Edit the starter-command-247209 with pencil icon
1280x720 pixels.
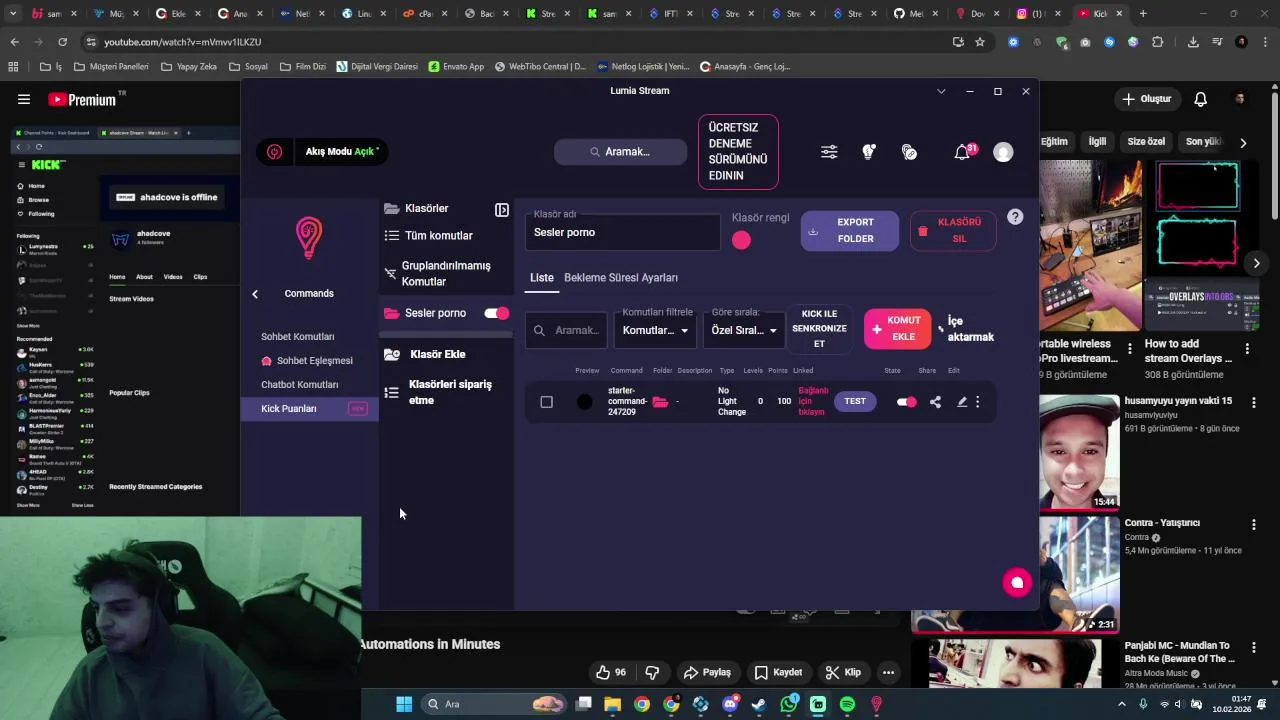point(962,402)
